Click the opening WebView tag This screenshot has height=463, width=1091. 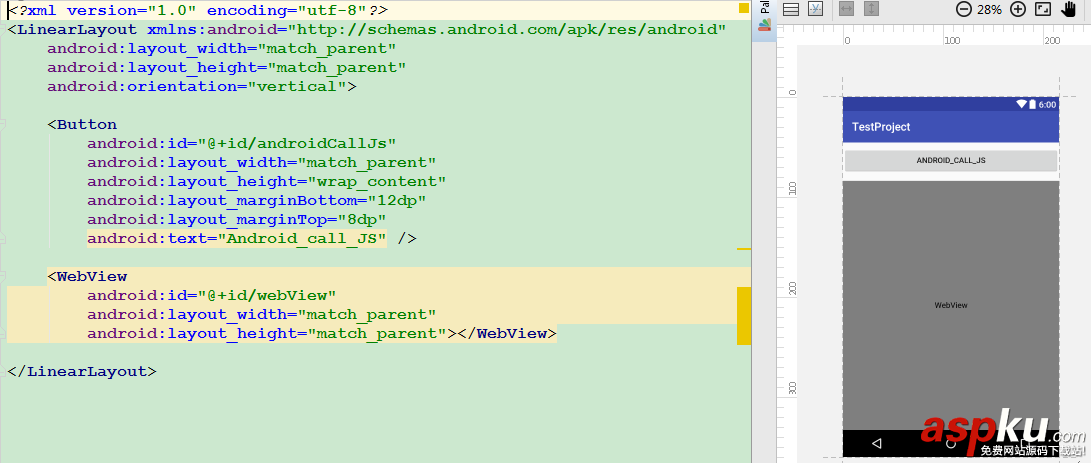pos(87,276)
